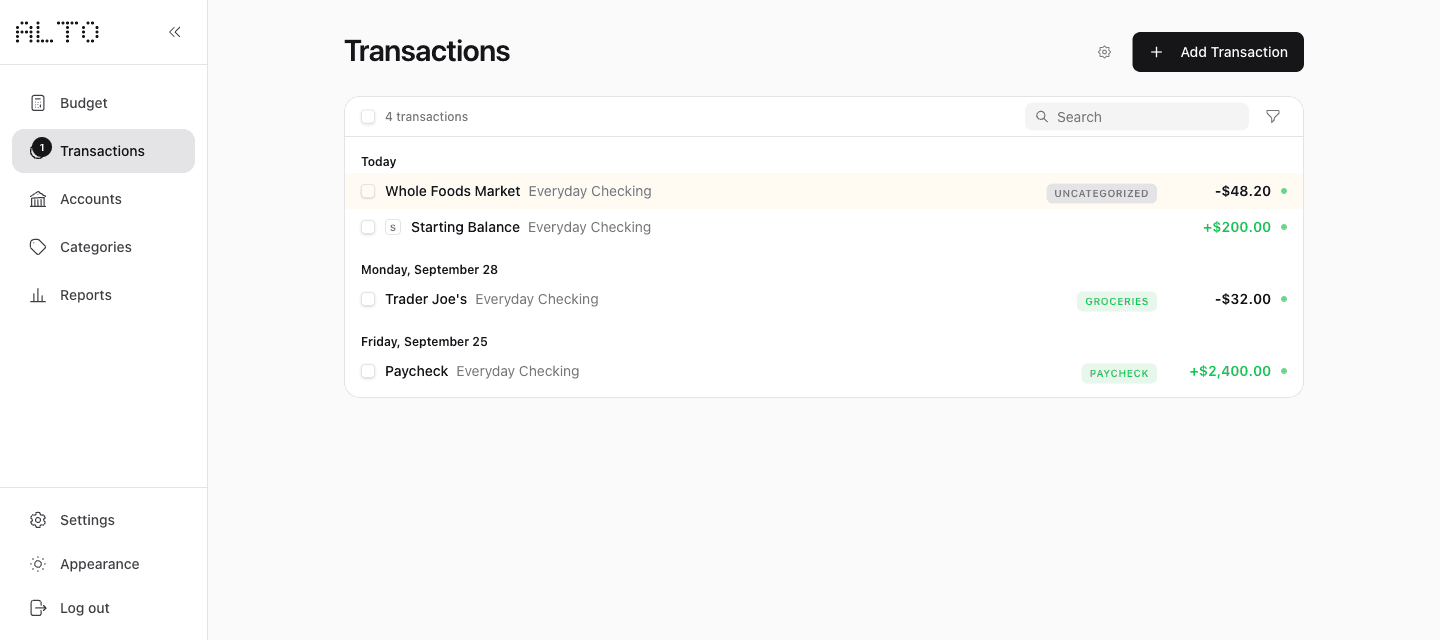Viewport: 1440px width, 640px height.
Task: Click the Today date header
Action: (x=379, y=161)
